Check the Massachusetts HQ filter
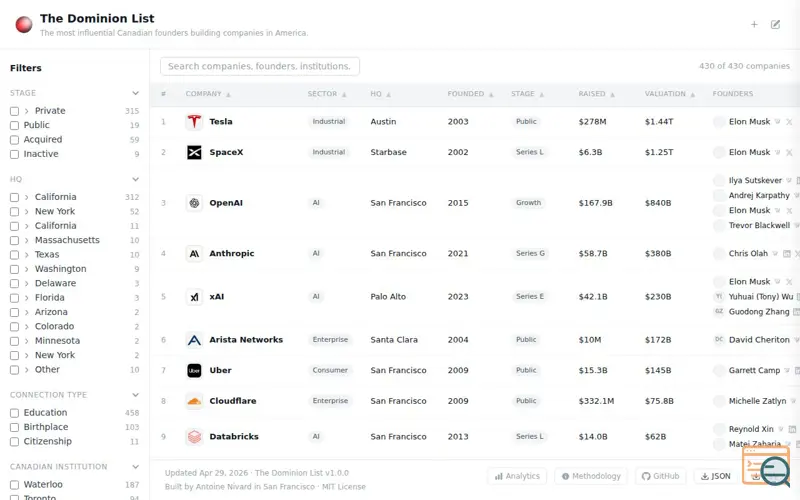 [14, 240]
